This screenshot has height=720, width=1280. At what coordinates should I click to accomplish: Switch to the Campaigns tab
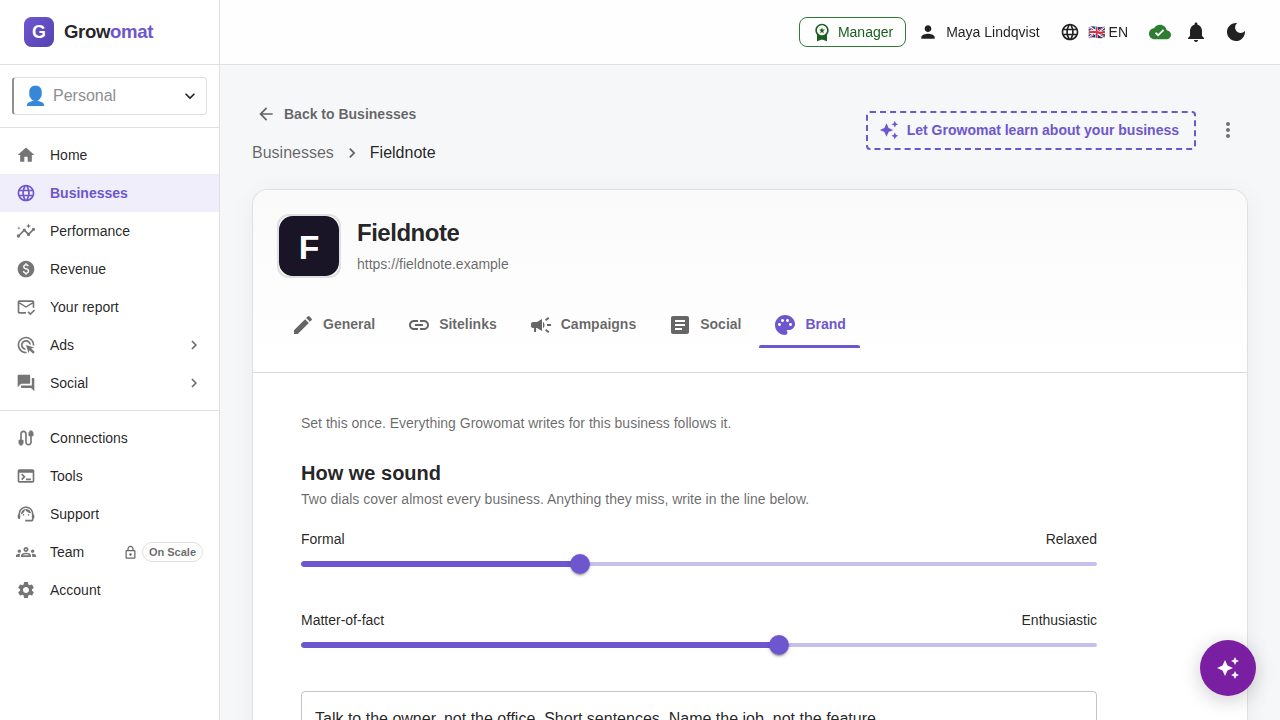click(584, 324)
